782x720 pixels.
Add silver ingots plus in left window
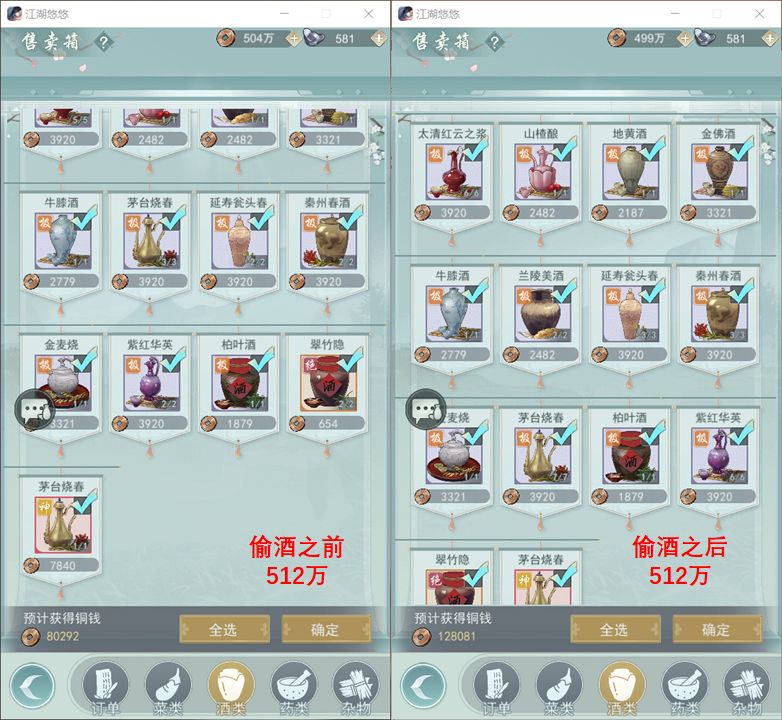tap(379, 38)
